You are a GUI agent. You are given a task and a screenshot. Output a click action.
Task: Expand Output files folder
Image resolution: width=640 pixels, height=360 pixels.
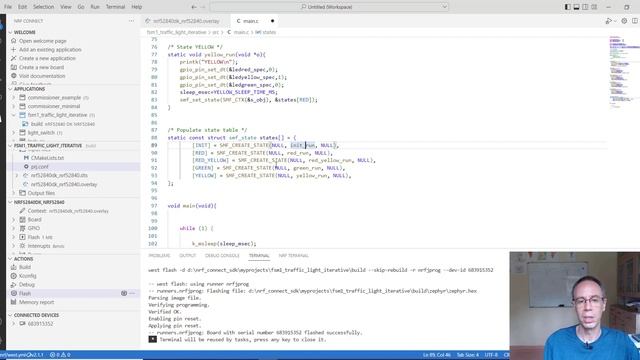point(14,193)
